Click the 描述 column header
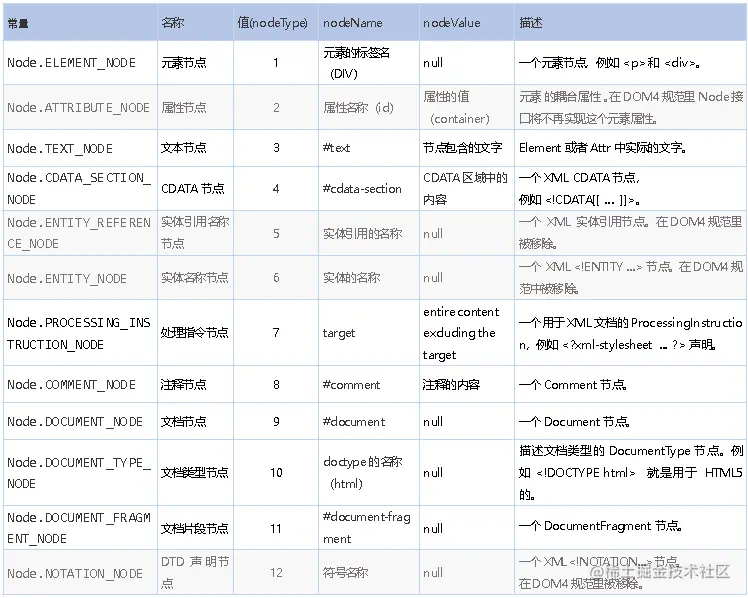The width and height of the screenshot is (748, 598). pyautogui.click(x=631, y=22)
